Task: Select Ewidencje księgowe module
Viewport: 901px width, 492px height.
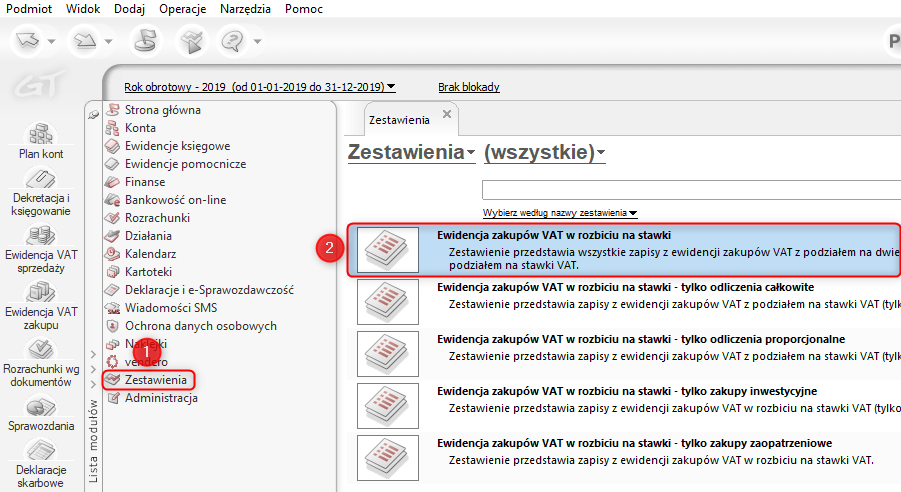Action: 178,146
